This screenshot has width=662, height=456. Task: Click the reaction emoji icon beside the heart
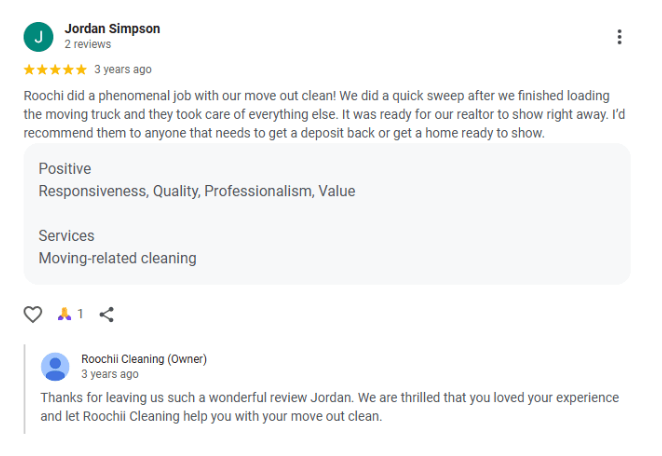click(64, 314)
